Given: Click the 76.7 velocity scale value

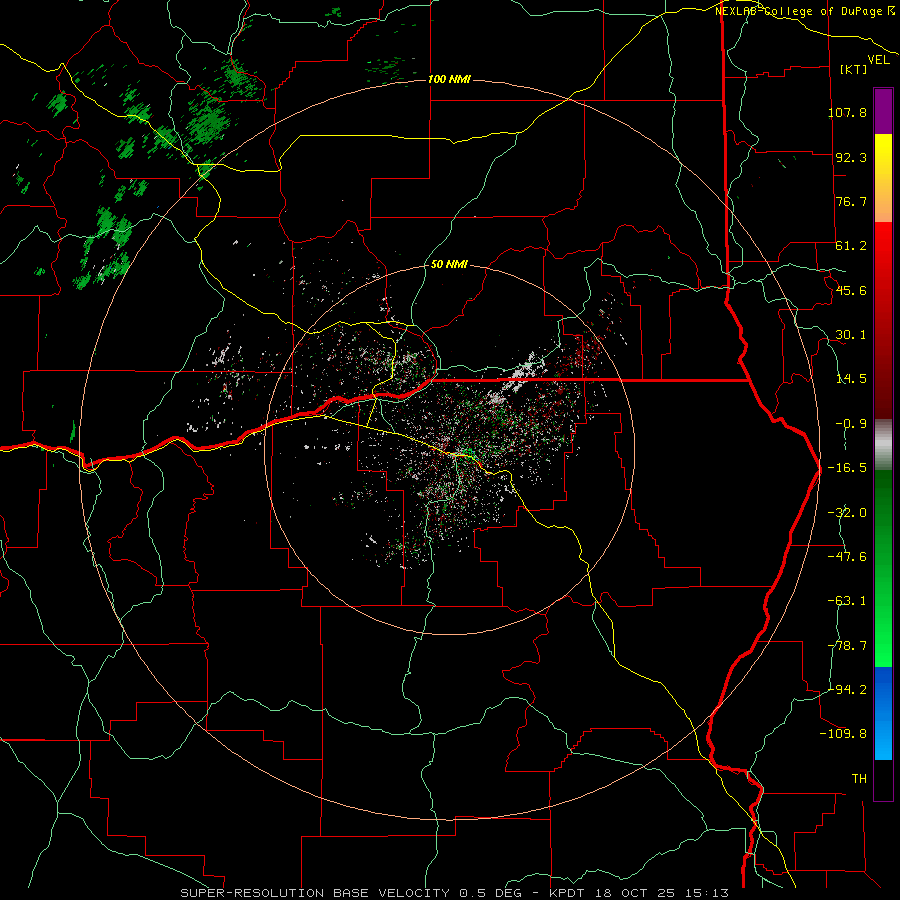Looking at the screenshot, I should pyautogui.click(x=851, y=201).
